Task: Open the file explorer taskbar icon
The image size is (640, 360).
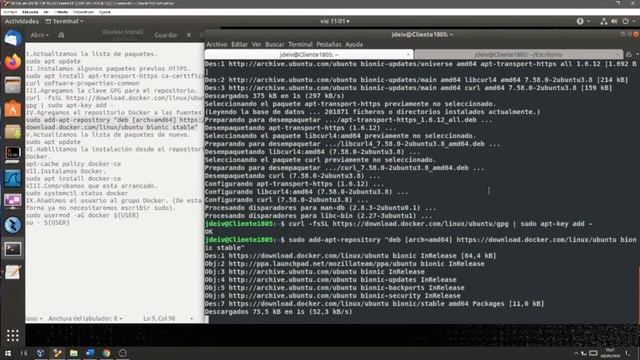Action: click(73, 353)
